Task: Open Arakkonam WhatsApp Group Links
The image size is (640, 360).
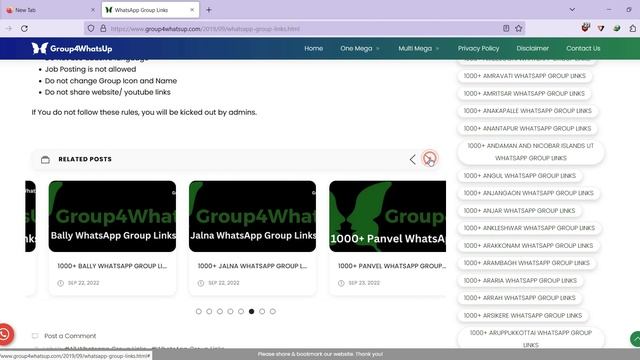Action: tap(528, 246)
